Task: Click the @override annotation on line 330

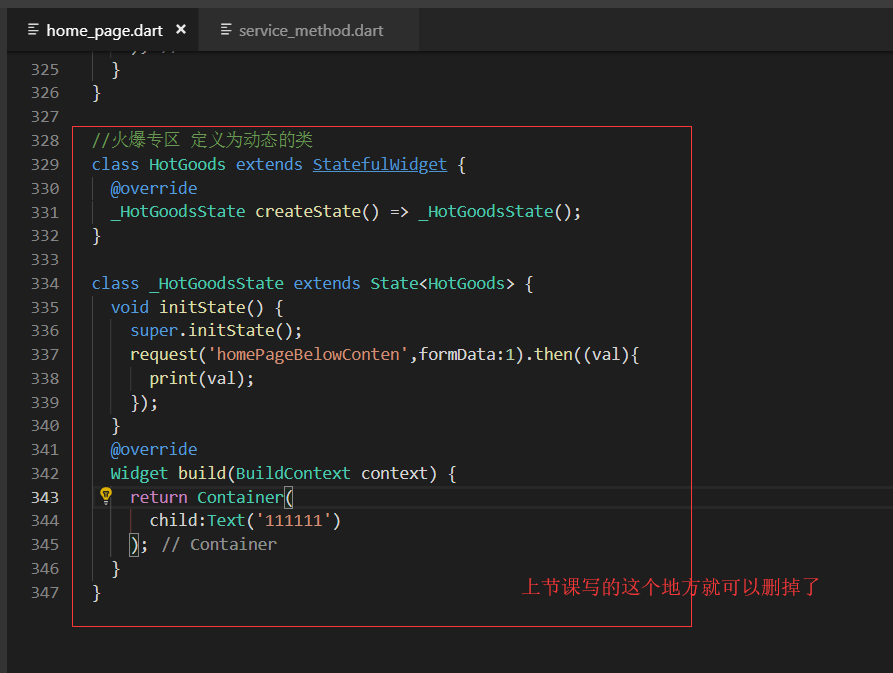Action: click(154, 188)
